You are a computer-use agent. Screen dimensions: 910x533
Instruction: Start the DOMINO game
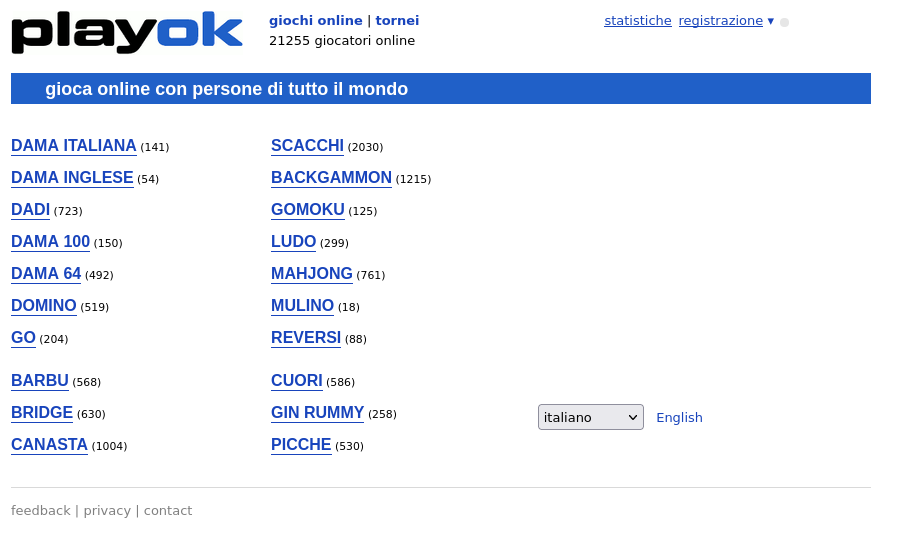click(x=43, y=306)
